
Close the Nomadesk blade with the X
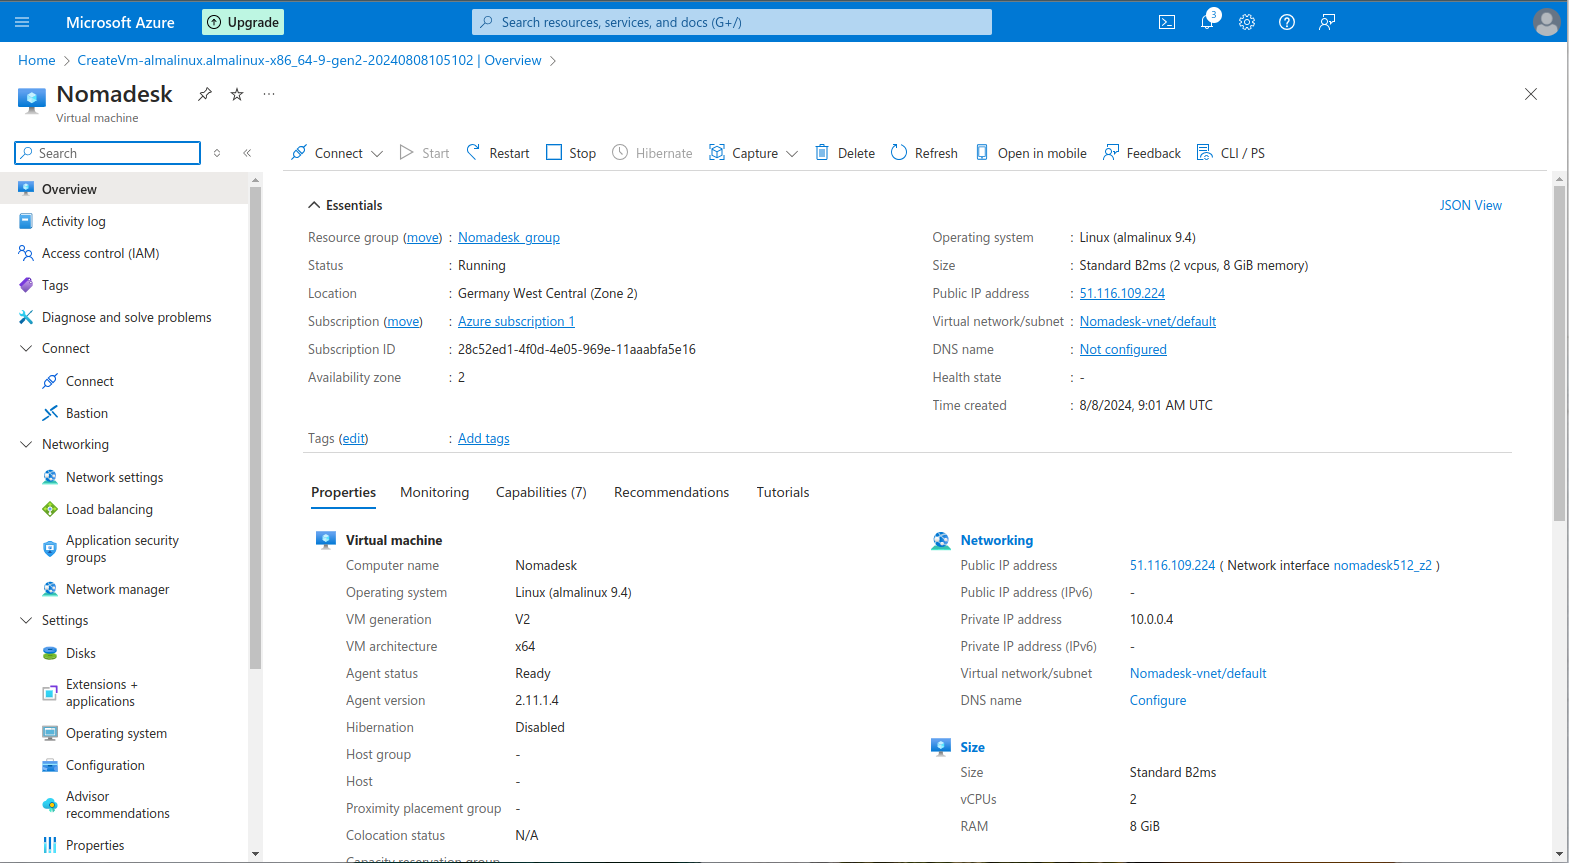[x=1531, y=94]
